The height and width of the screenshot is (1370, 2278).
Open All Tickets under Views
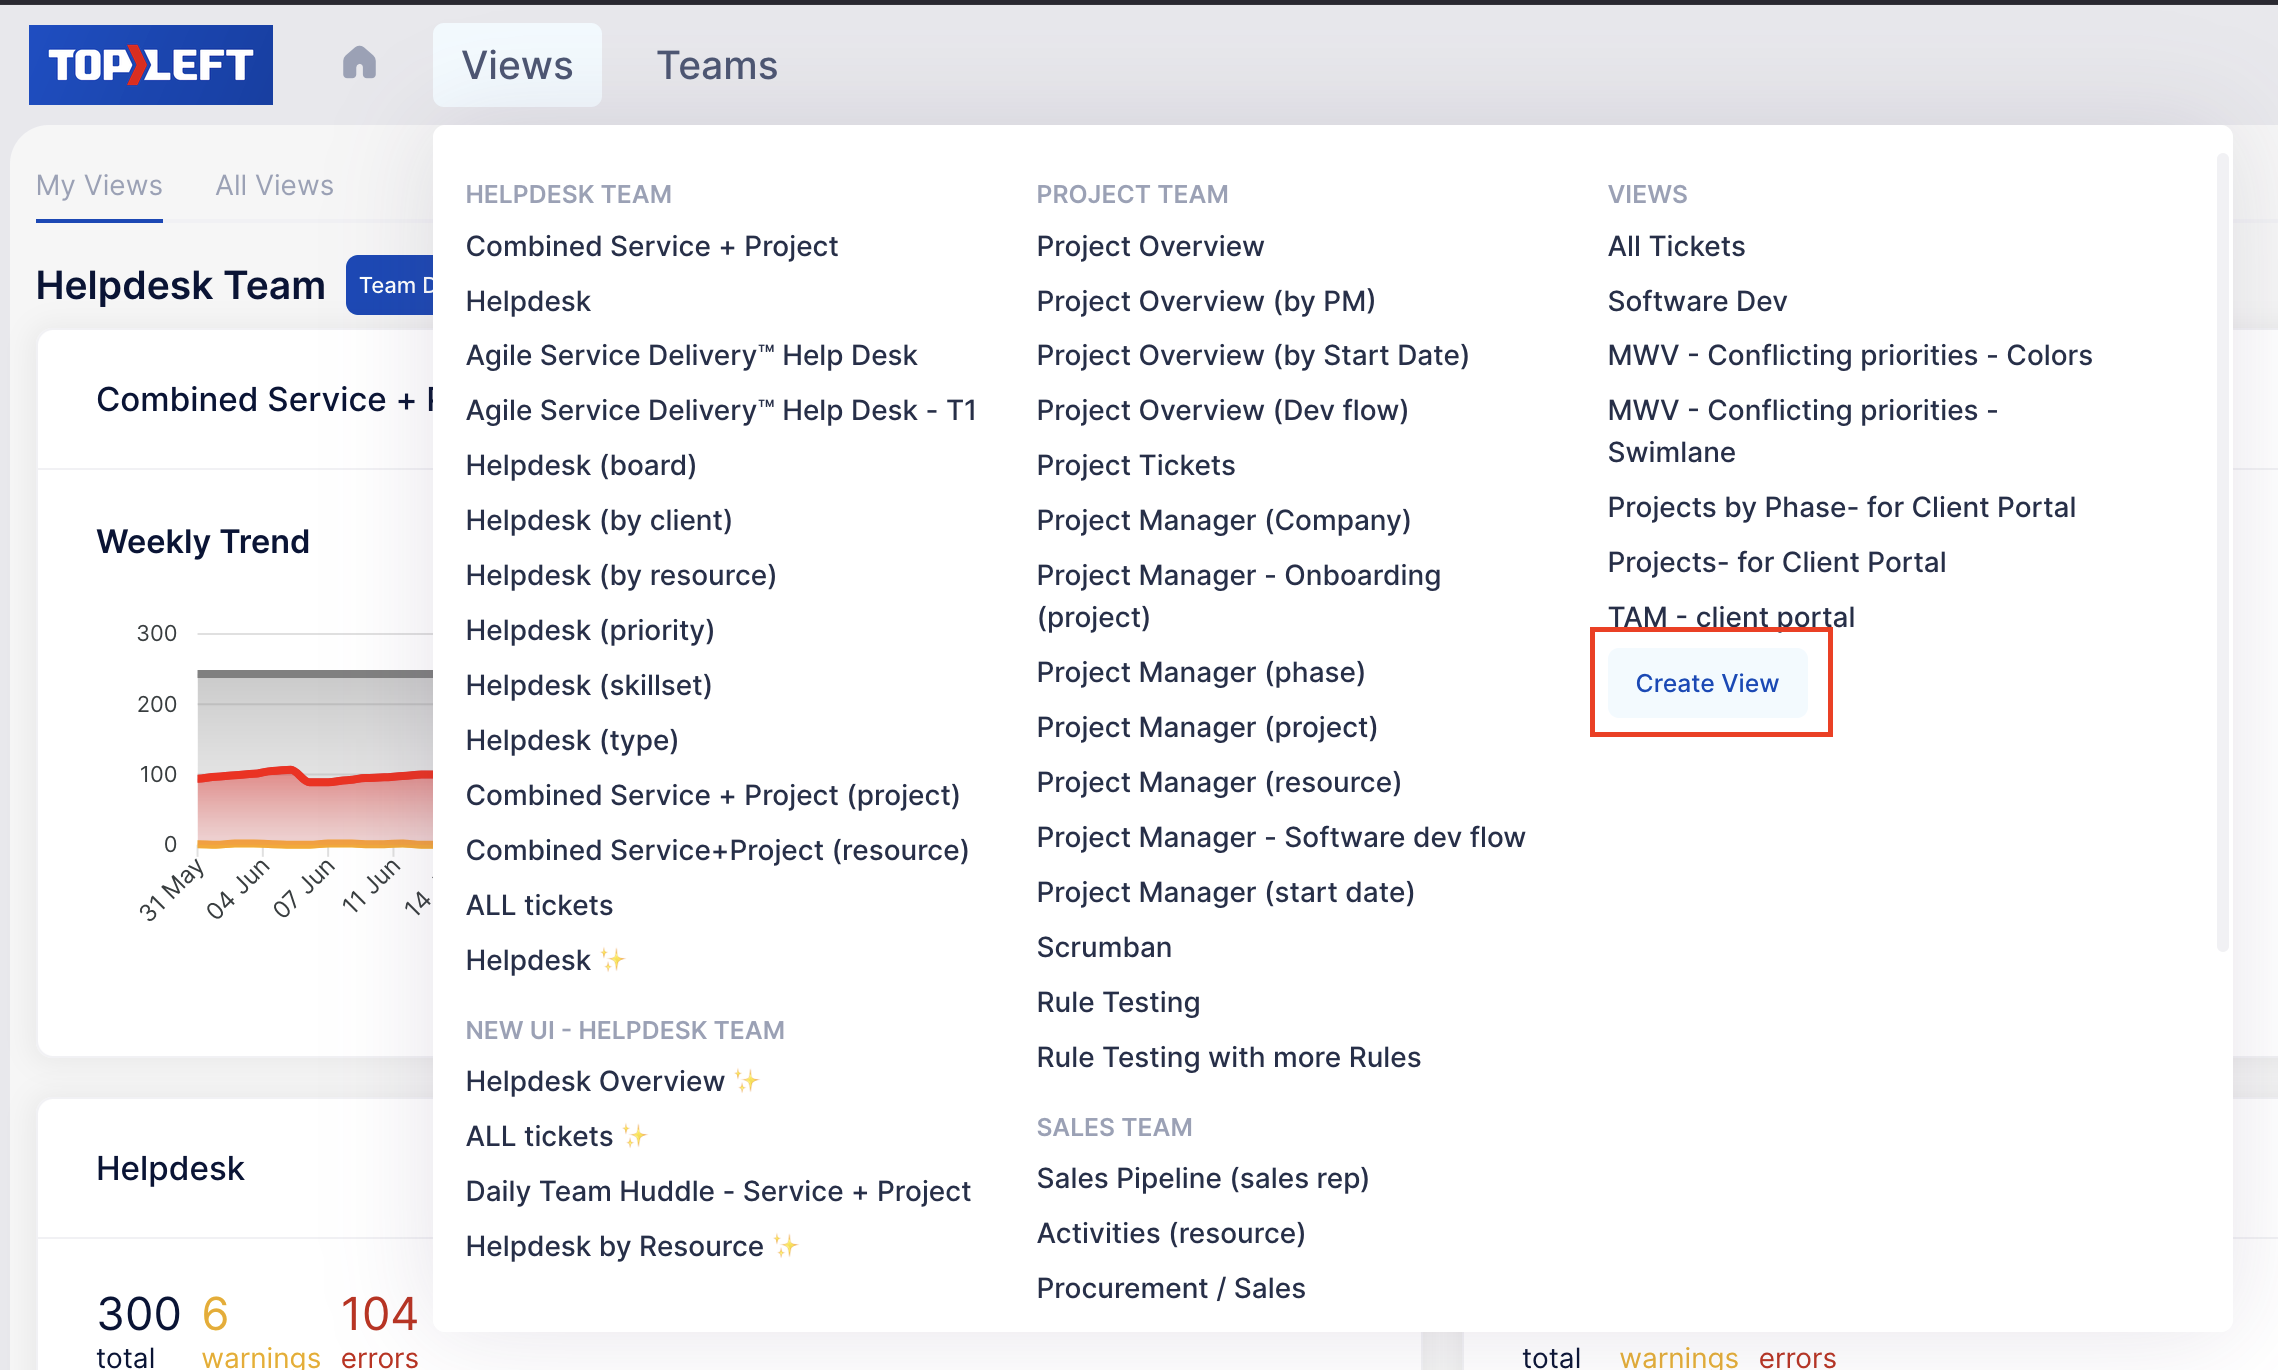pos(1676,246)
